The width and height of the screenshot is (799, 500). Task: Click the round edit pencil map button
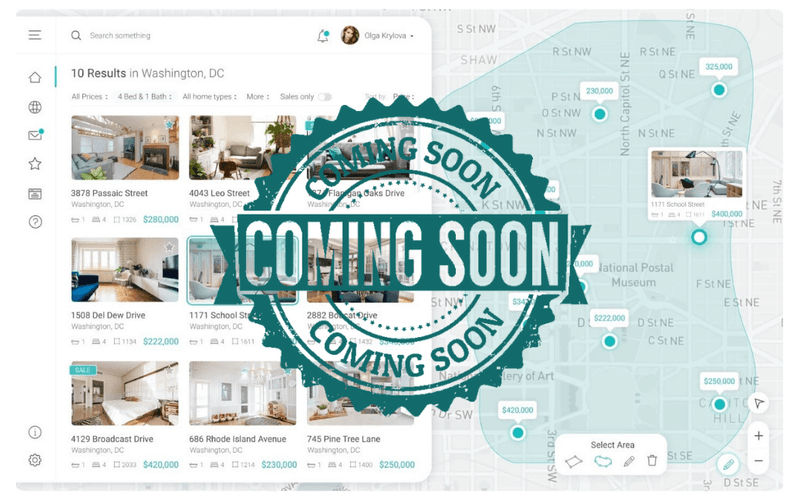[x=728, y=464]
